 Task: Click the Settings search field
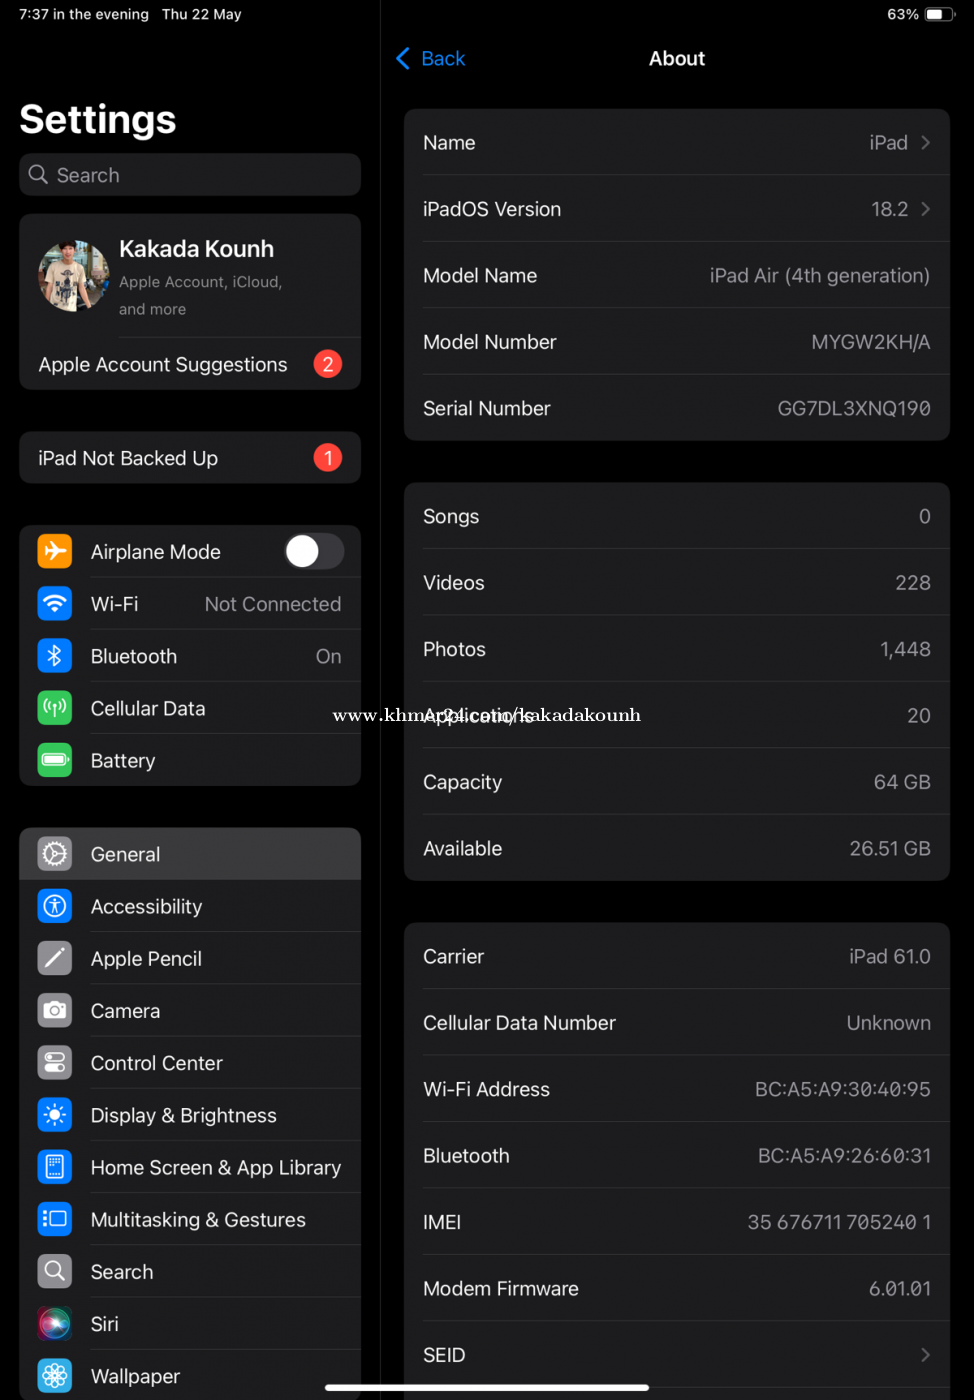190,175
